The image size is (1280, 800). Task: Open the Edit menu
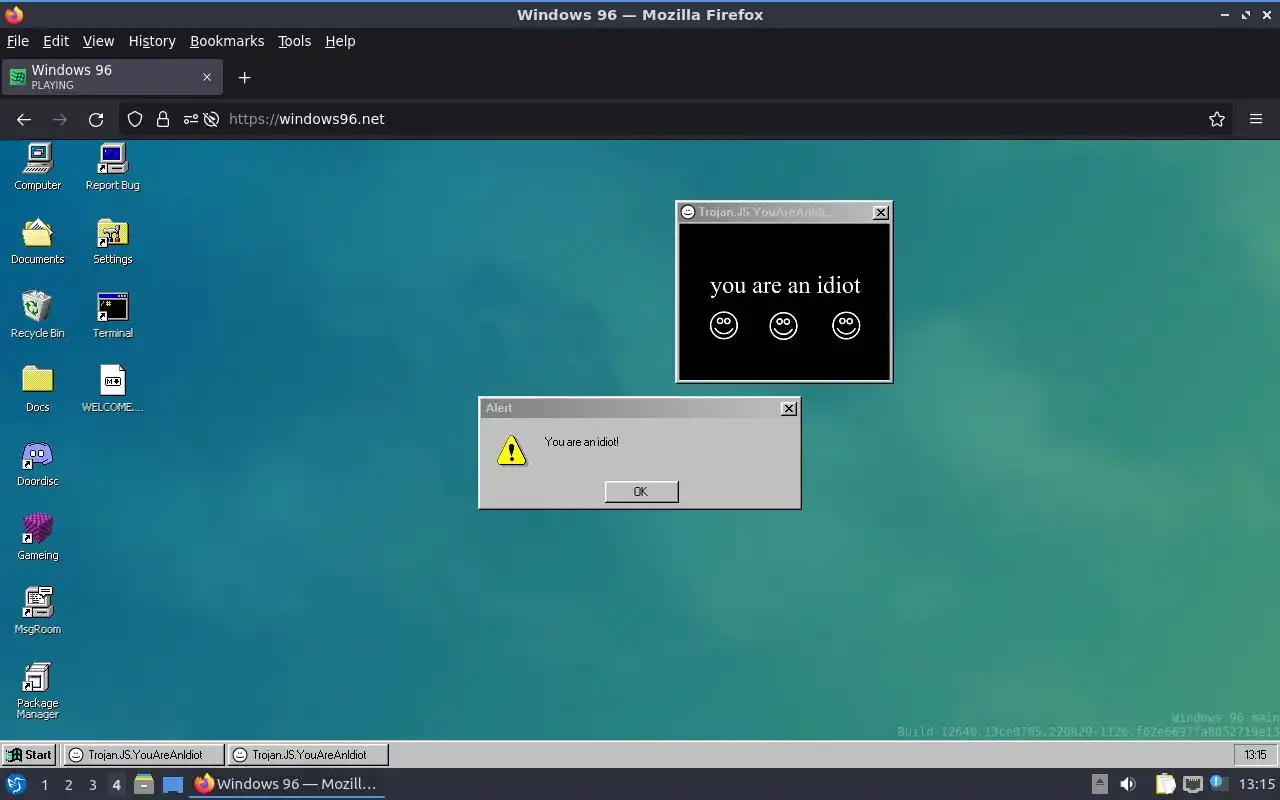click(56, 41)
